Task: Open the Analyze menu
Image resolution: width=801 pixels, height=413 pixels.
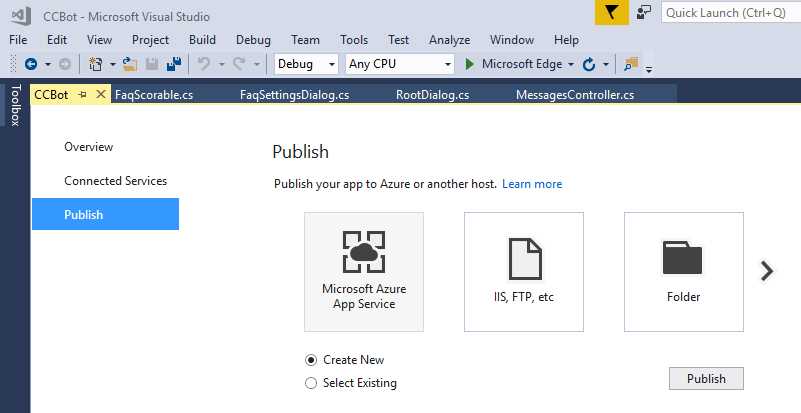Action: 450,40
